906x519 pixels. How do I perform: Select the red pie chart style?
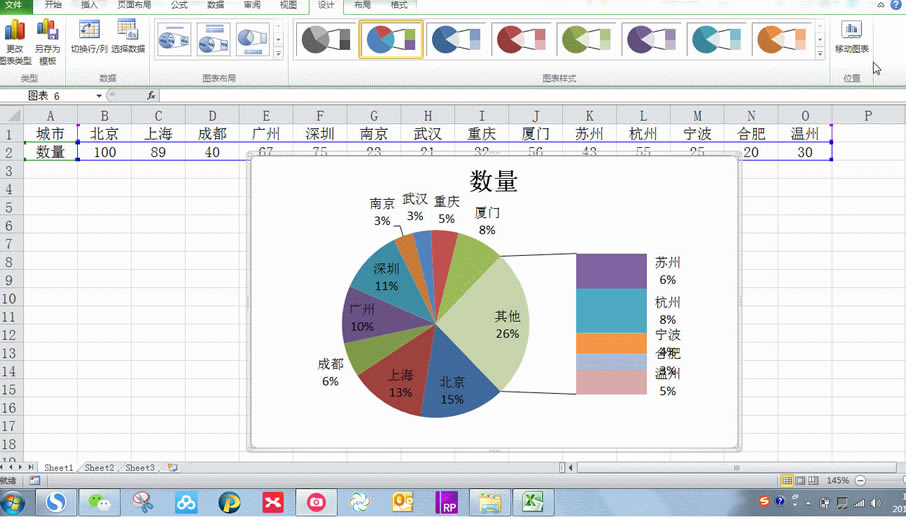tap(521, 39)
